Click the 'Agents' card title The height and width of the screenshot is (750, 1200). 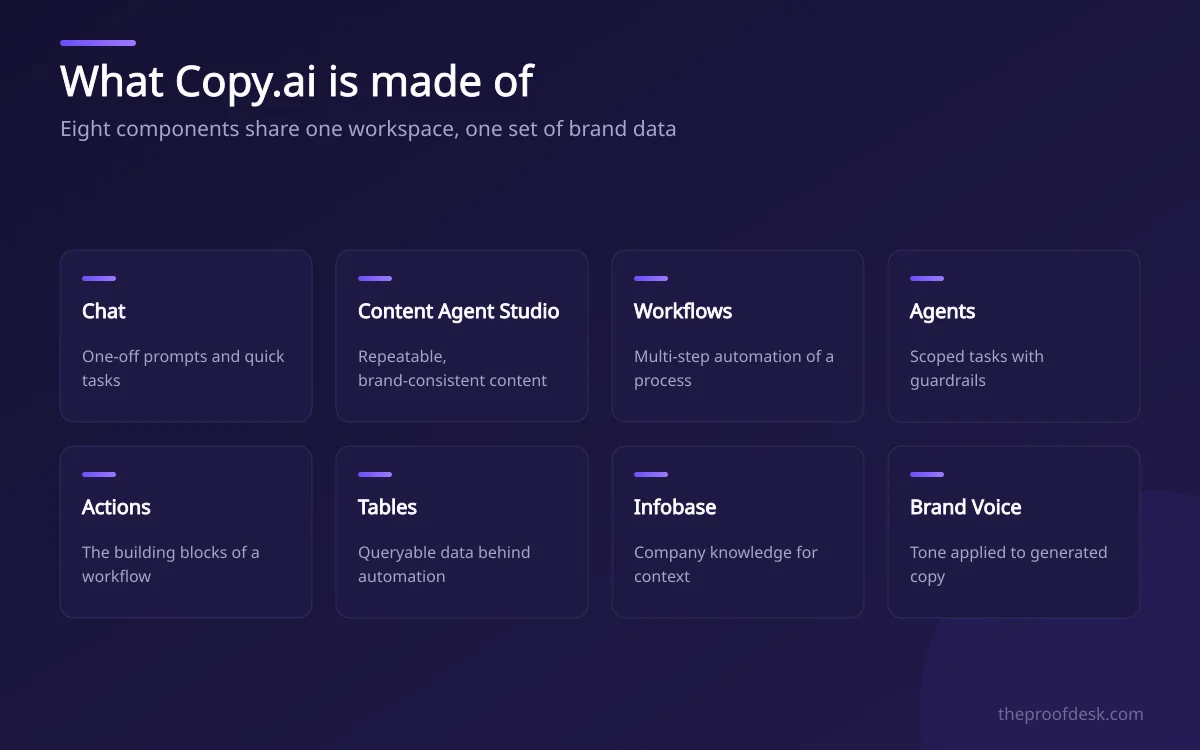pos(942,311)
